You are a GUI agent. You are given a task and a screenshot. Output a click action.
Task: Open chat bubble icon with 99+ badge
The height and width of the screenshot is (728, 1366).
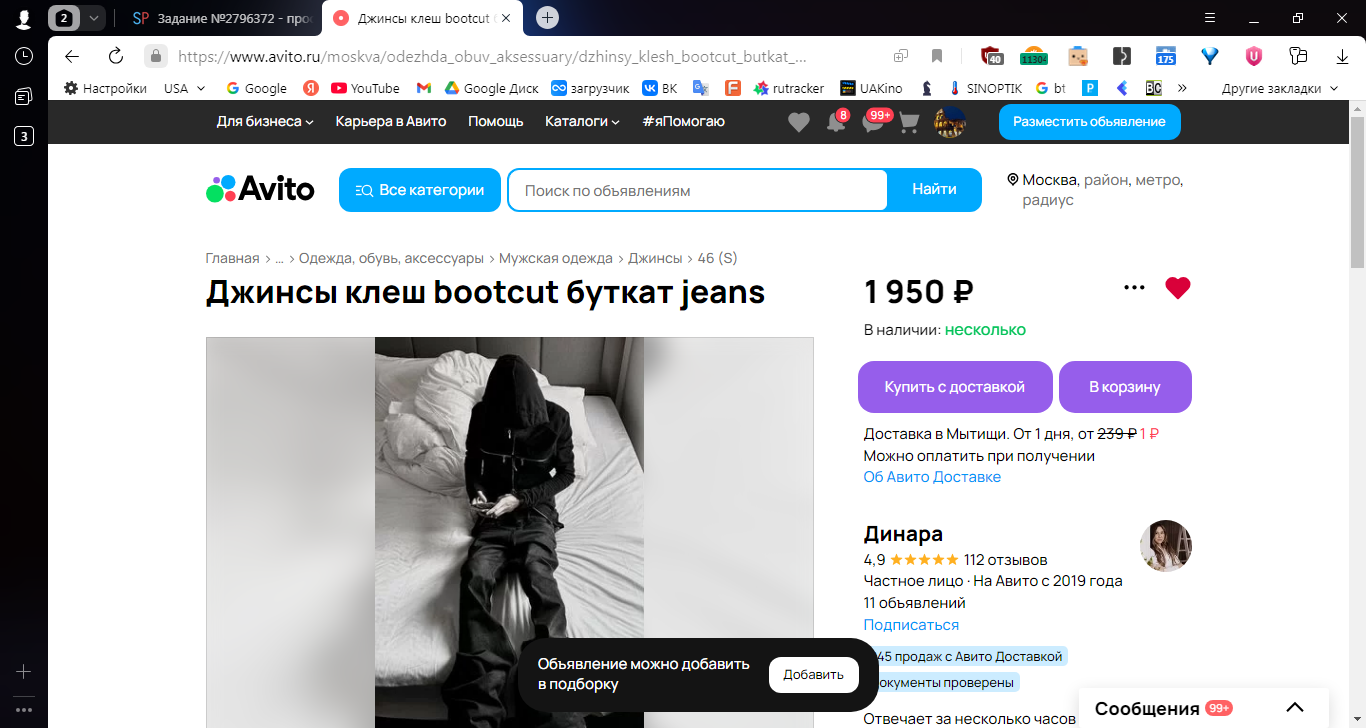pyautogui.click(x=873, y=122)
